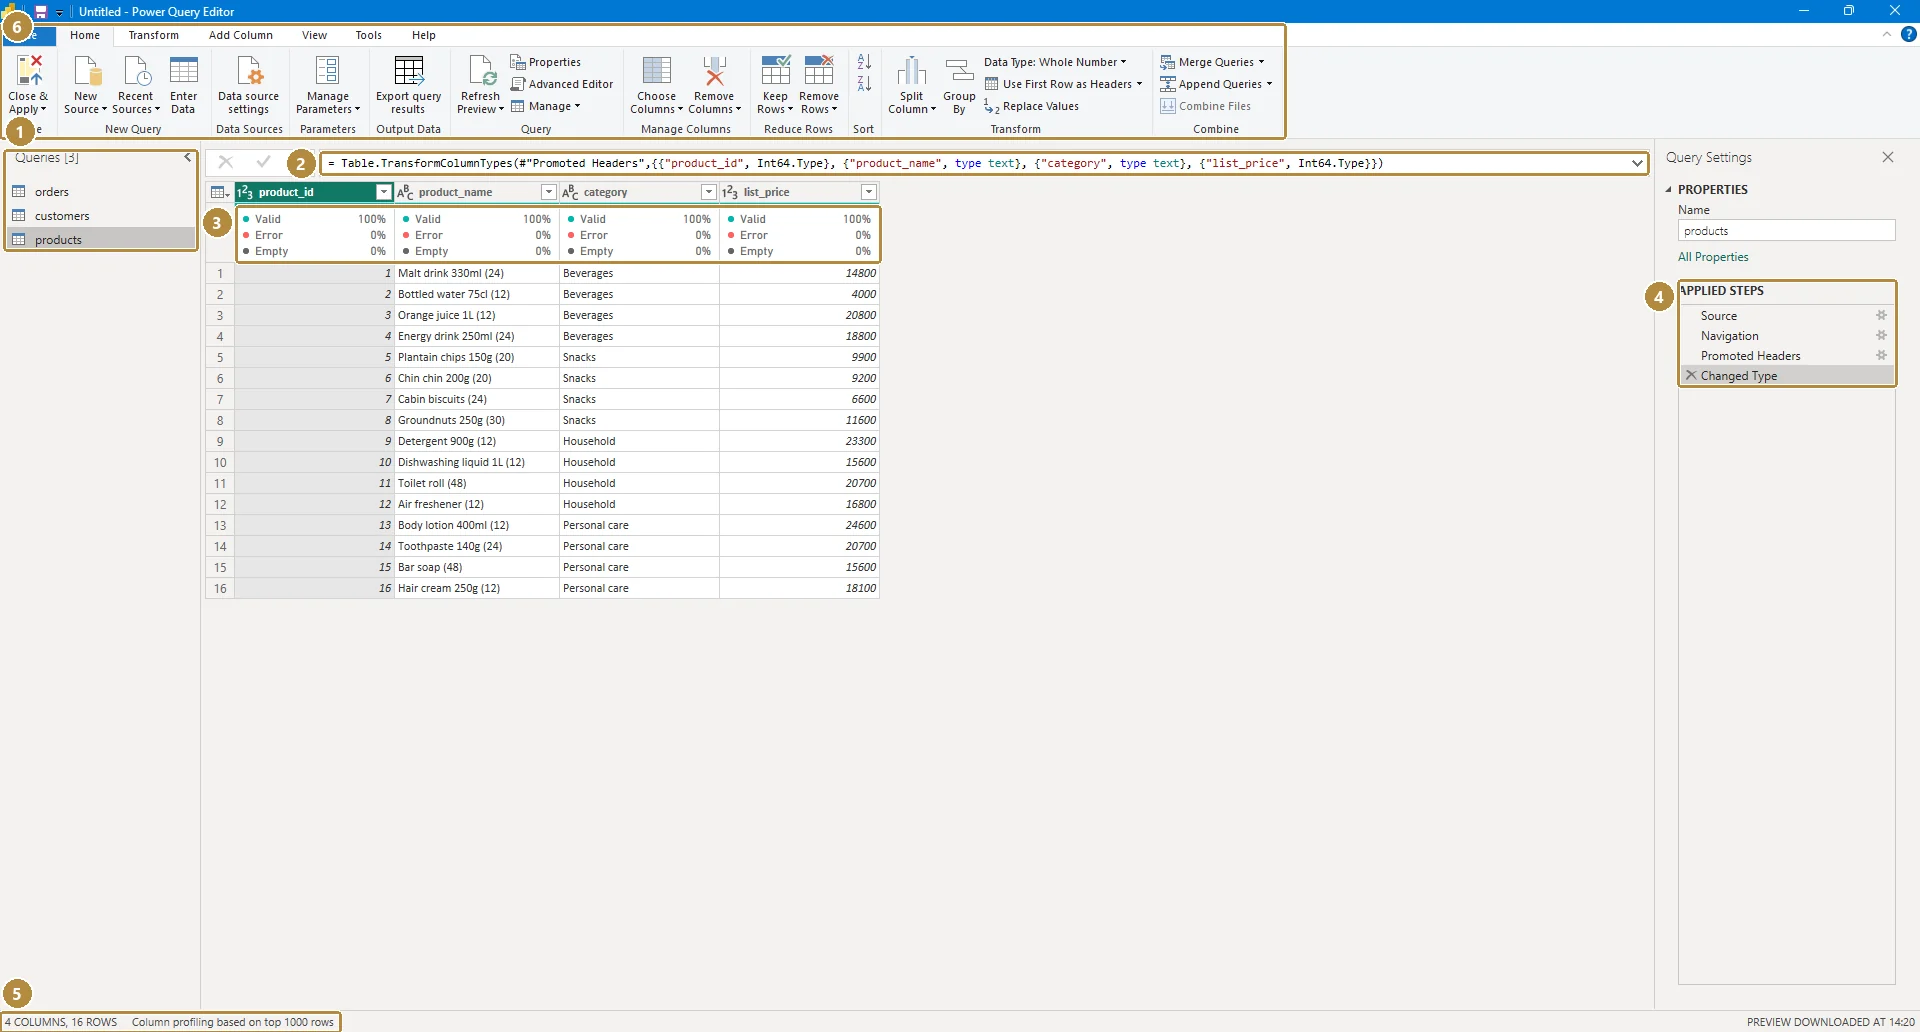Cancel formula edit with the X button

(x=225, y=162)
